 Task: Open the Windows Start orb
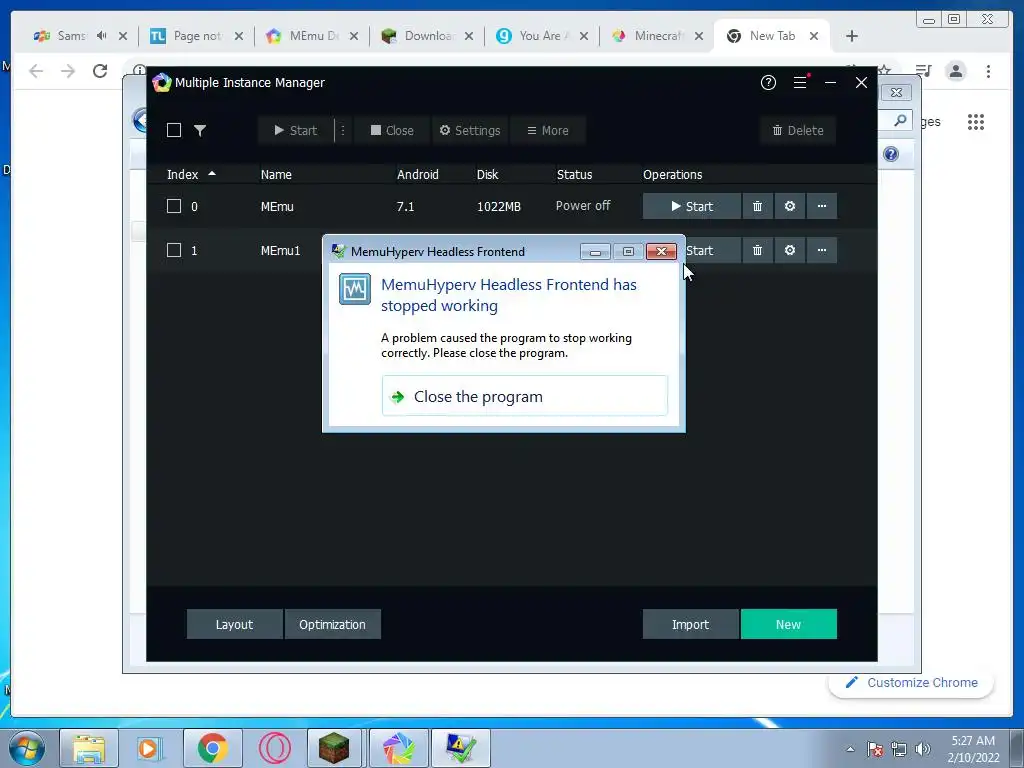click(27, 748)
